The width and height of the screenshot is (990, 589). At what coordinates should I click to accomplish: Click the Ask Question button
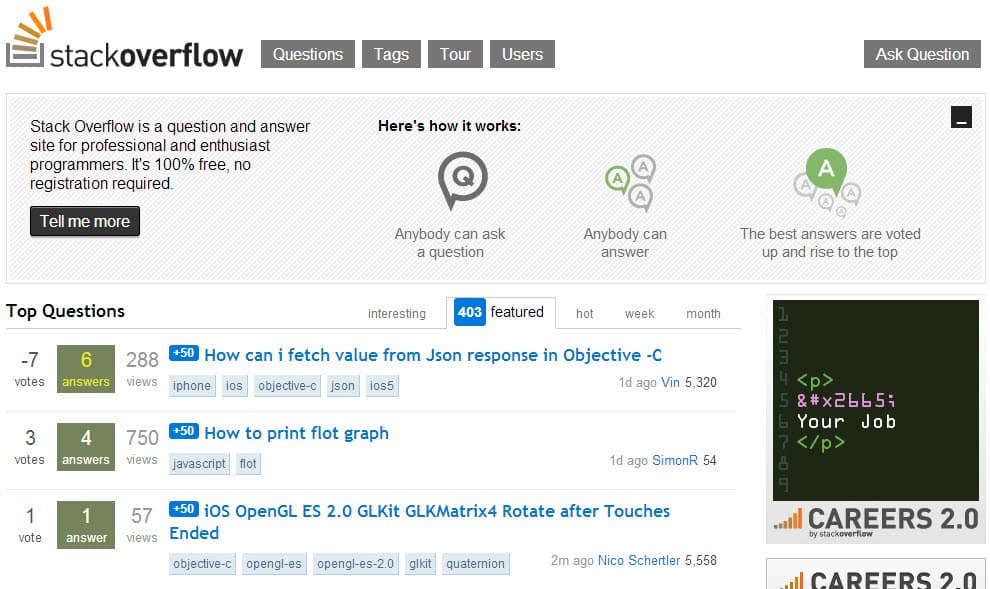(920, 54)
